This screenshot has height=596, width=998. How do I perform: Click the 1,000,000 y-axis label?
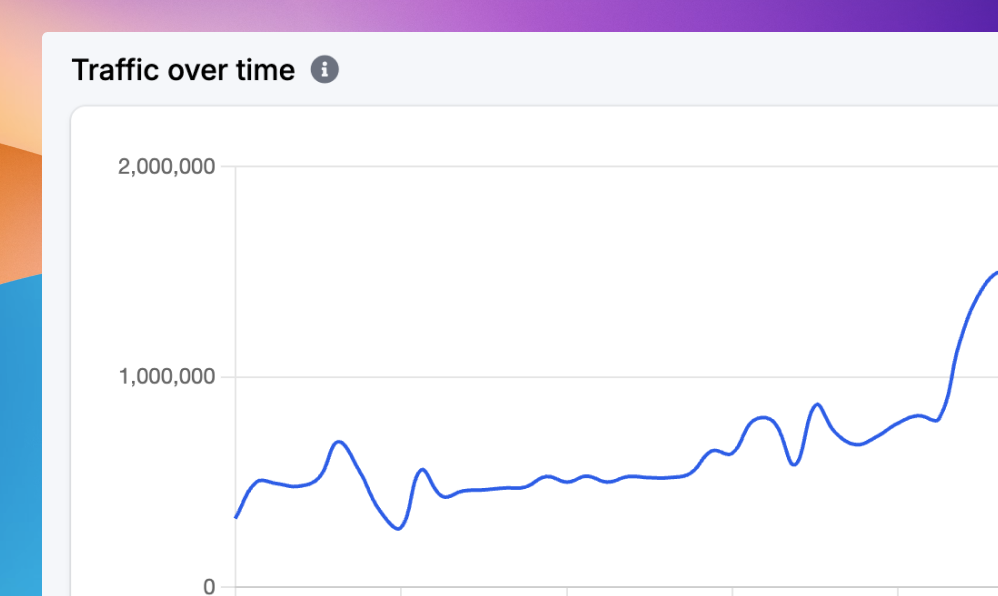point(166,377)
